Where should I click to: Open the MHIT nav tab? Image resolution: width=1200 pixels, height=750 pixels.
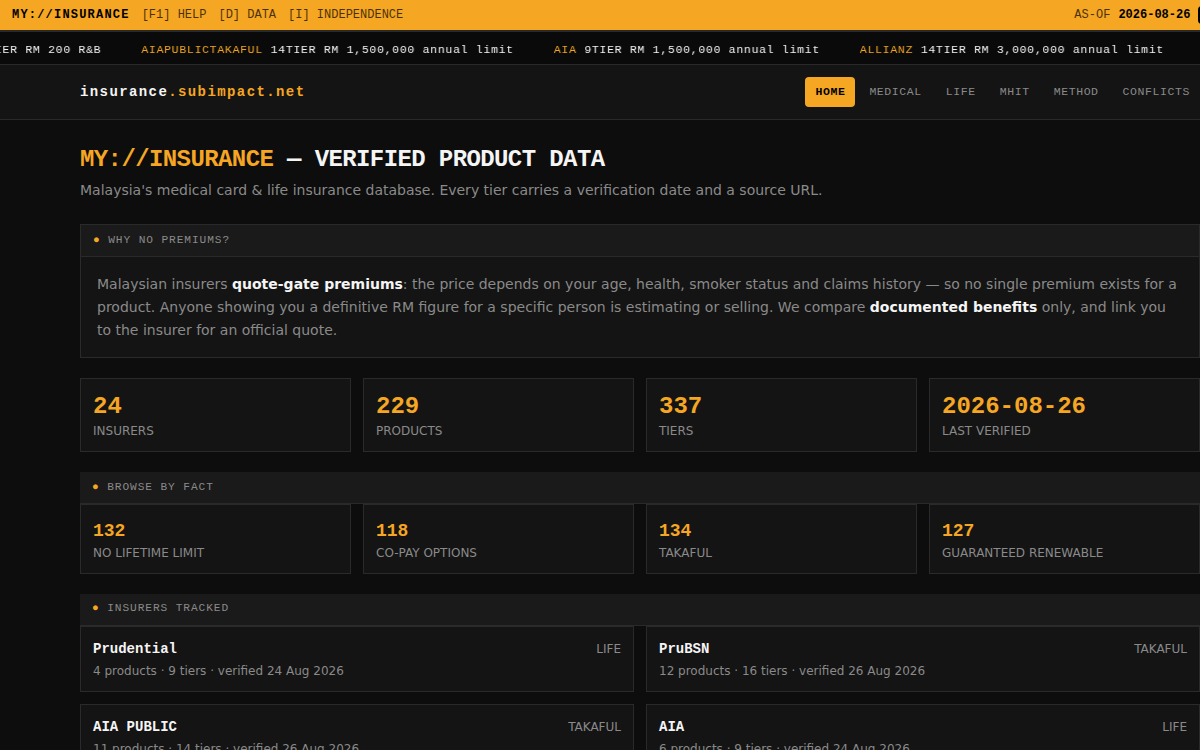point(1014,92)
